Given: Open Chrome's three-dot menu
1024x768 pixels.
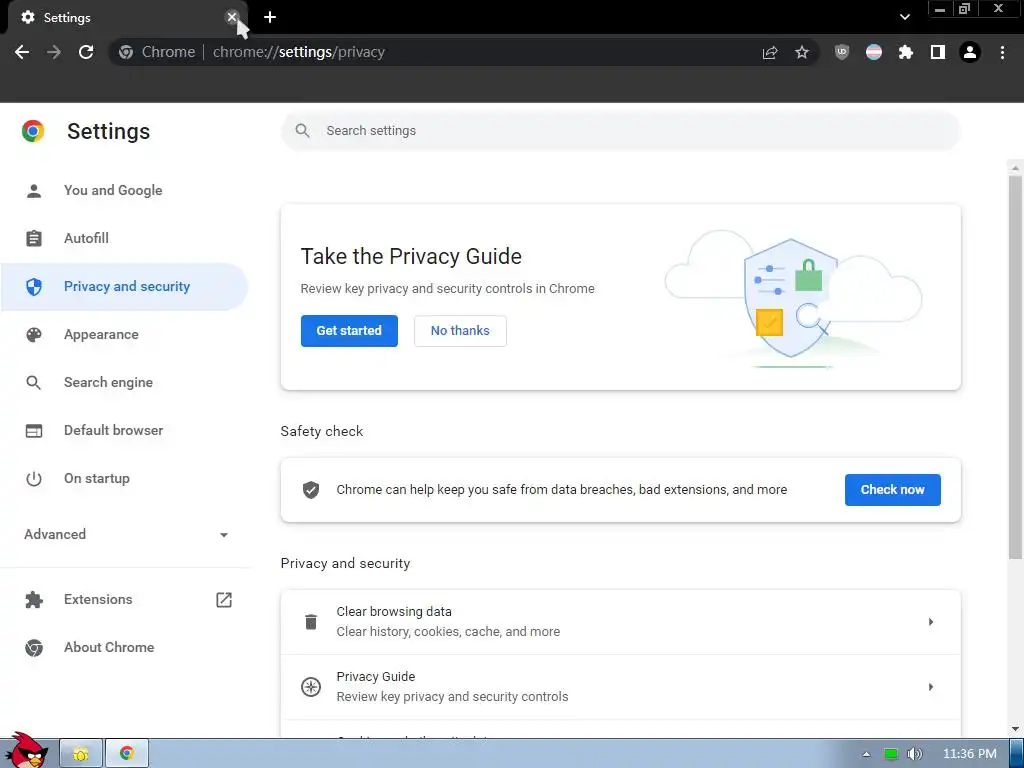Looking at the screenshot, I should [x=1002, y=52].
